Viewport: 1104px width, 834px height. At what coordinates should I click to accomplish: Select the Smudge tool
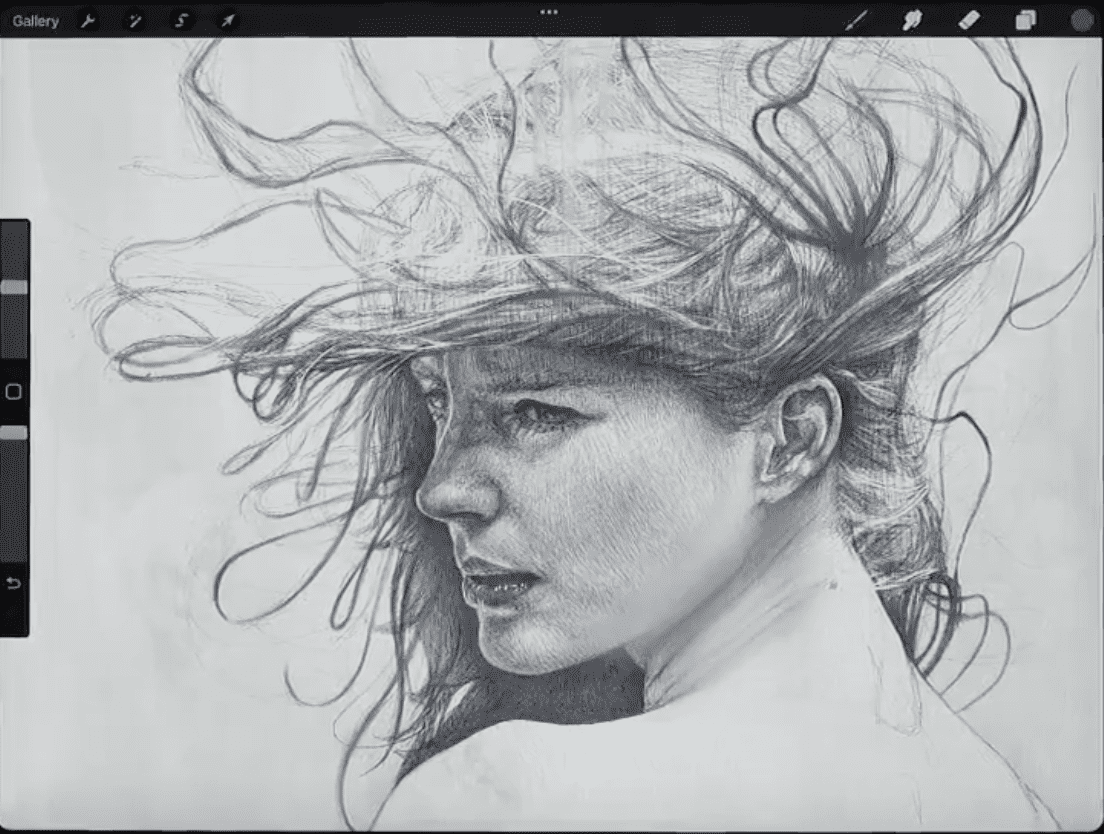click(x=912, y=21)
